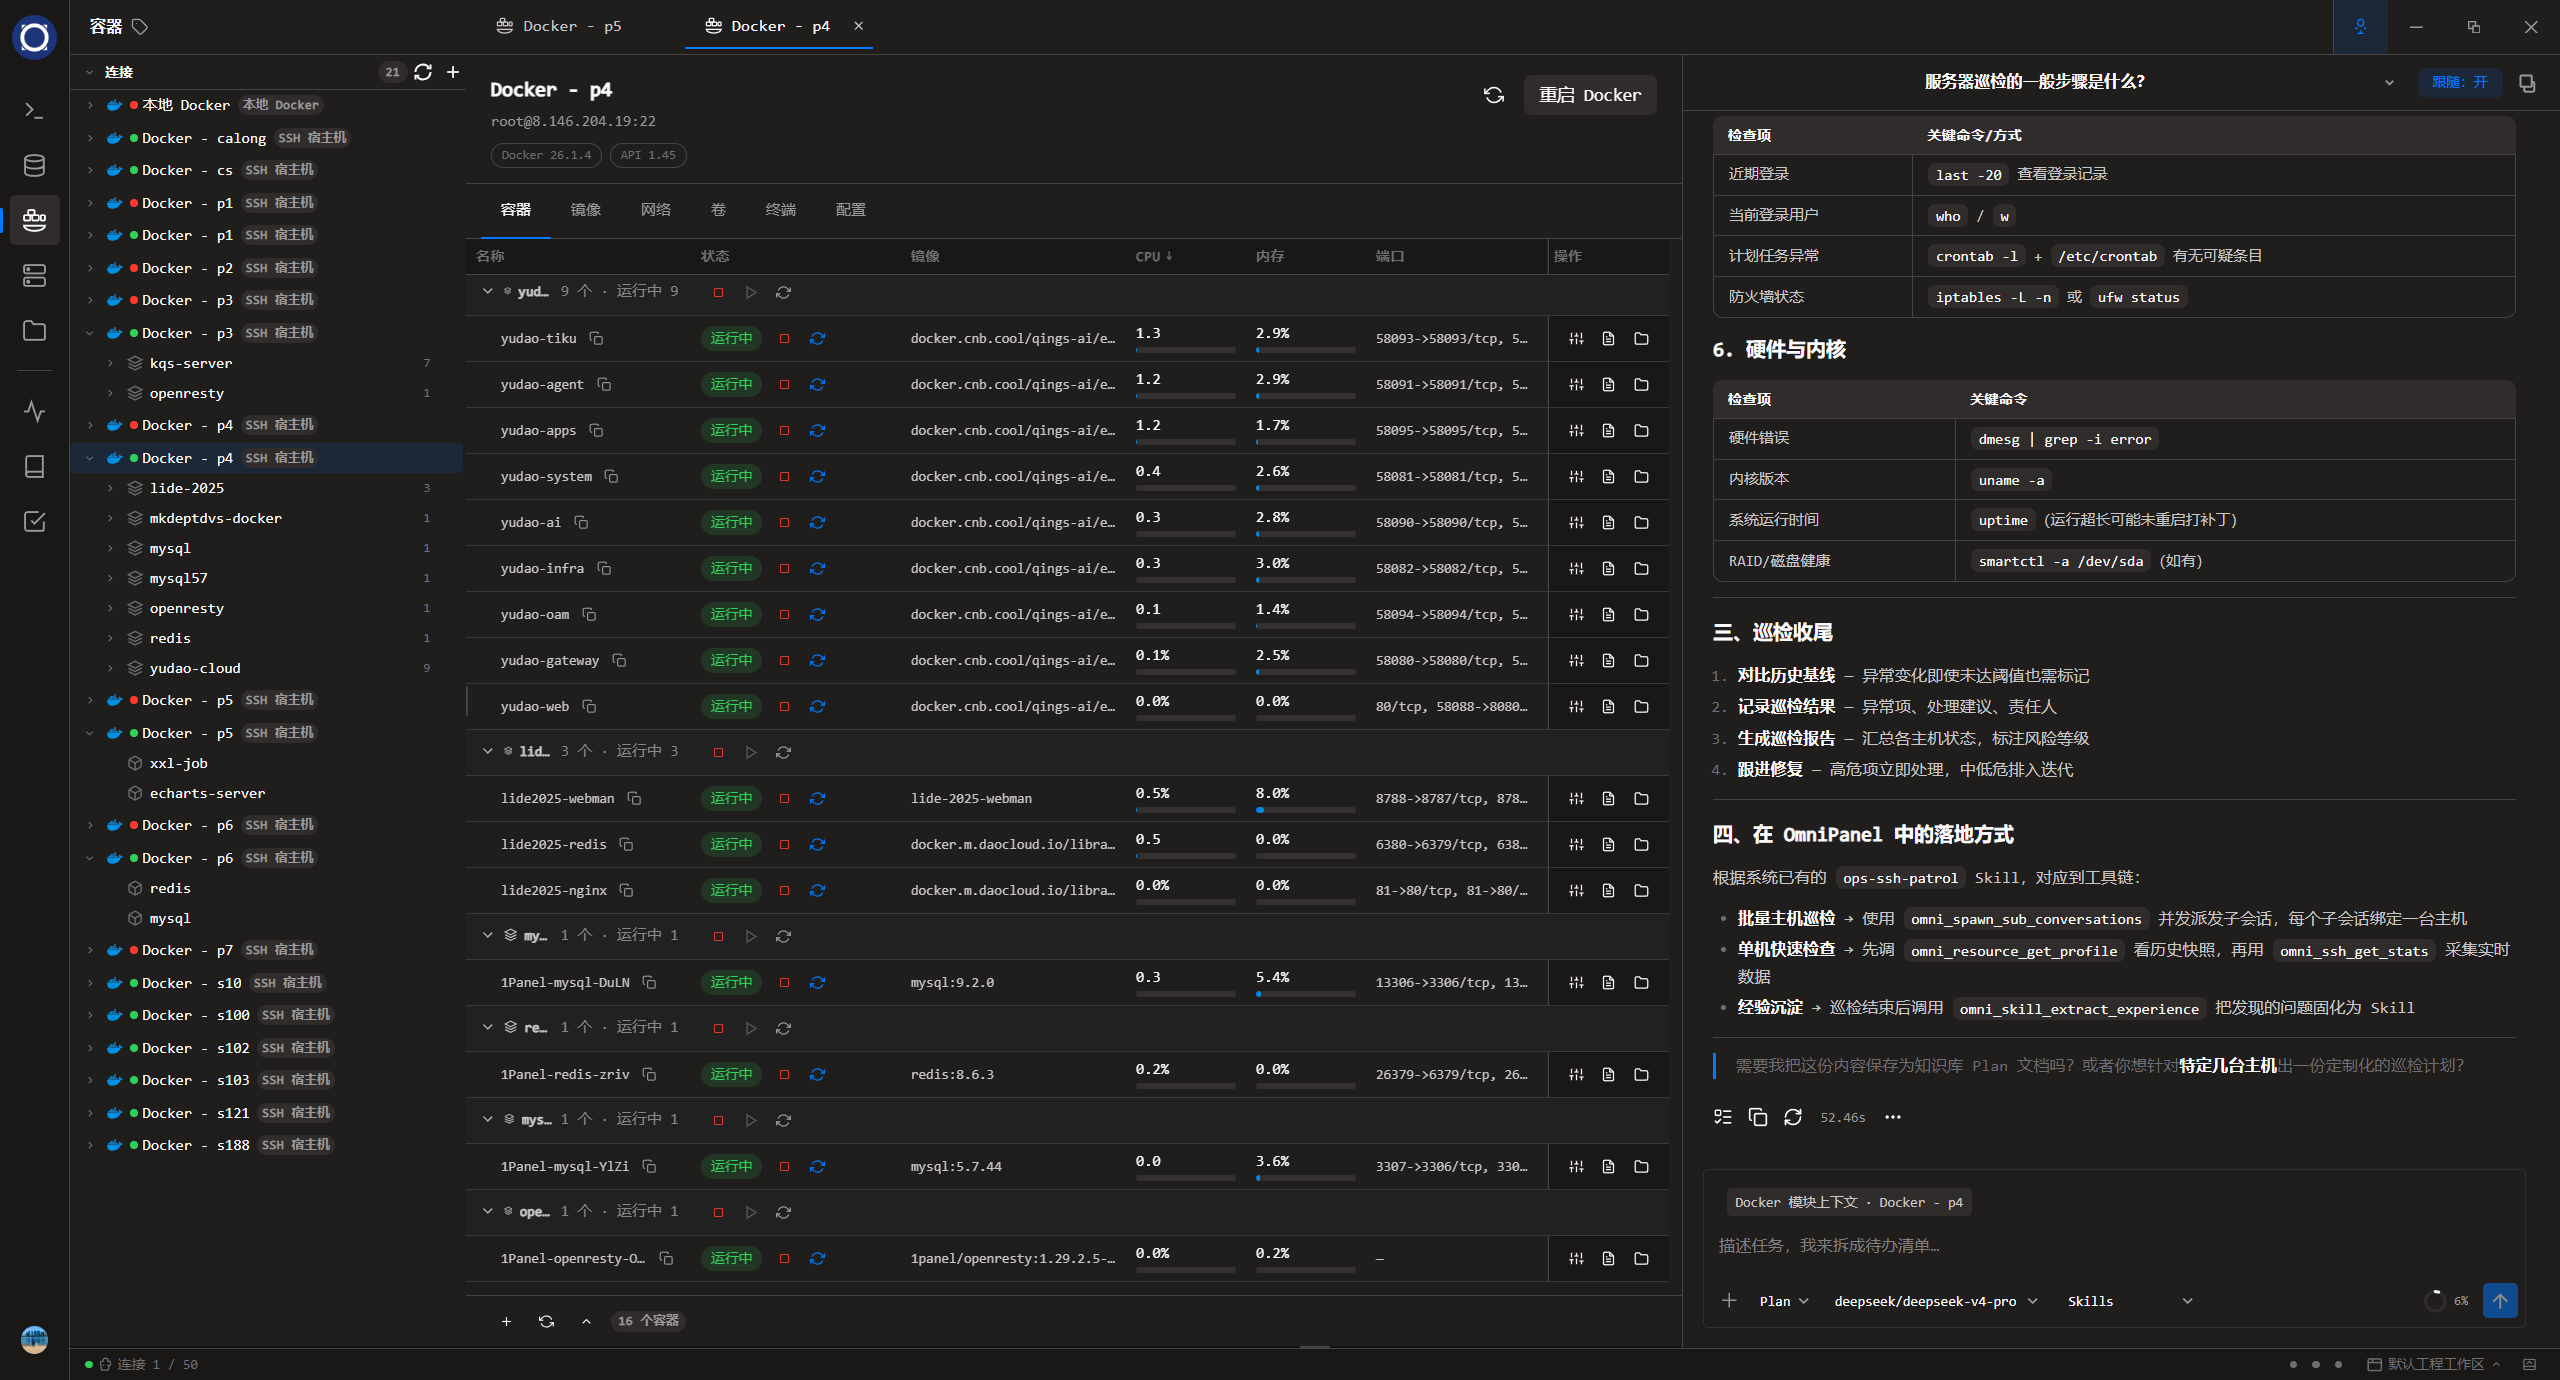The height and width of the screenshot is (1380, 2560).
Task: Close the Docker - p4 tab
Action: (x=858, y=26)
